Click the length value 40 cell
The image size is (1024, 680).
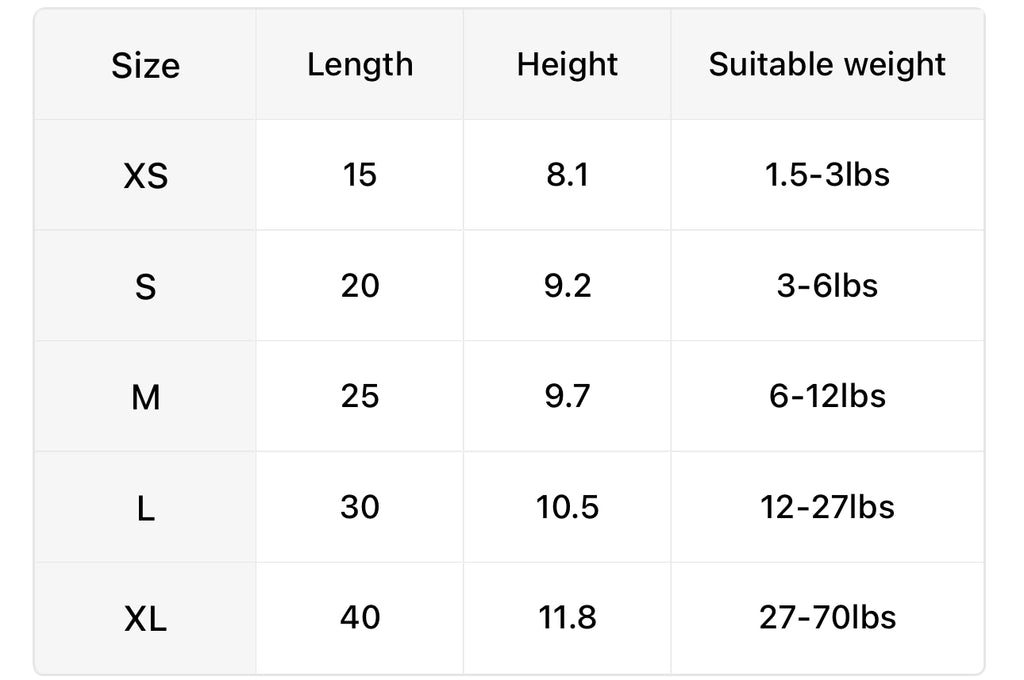point(360,617)
